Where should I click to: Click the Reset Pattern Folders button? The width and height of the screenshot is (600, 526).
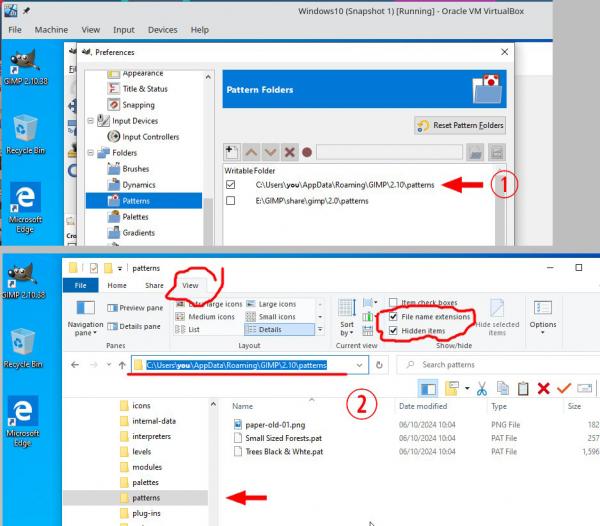pos(460,125)
